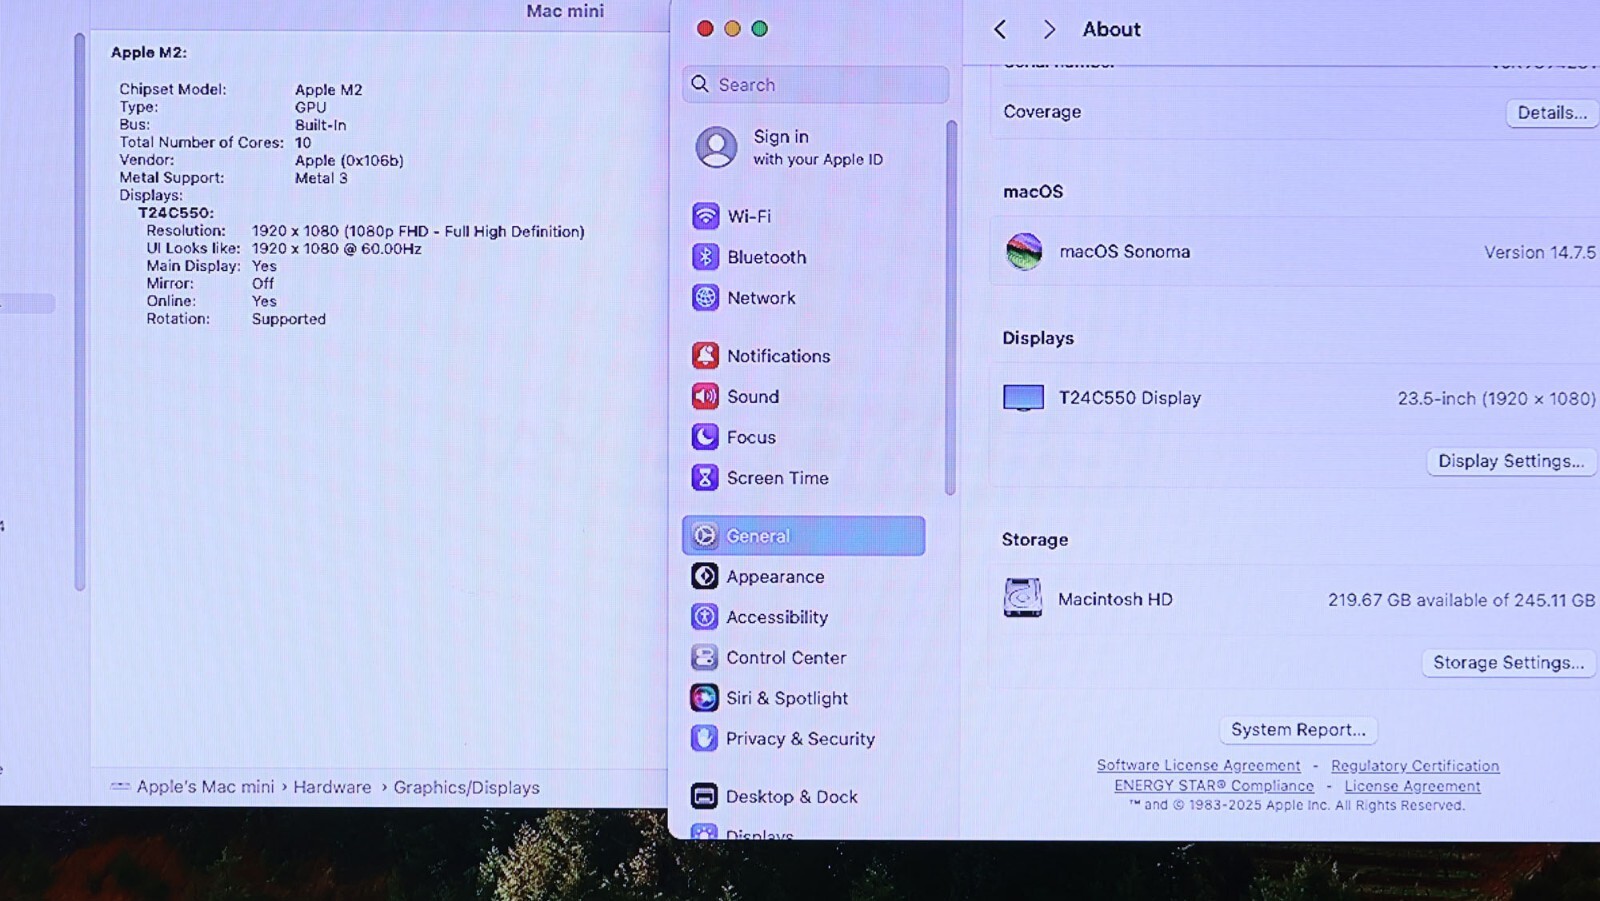
Task: Open Appearance icon in sidebar
Action: (705, 576)
